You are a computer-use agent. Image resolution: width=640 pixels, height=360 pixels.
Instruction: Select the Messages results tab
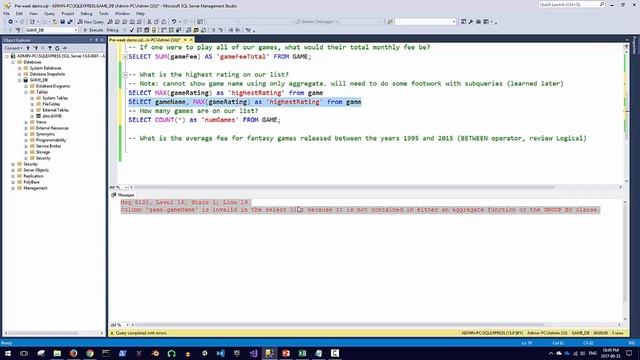click(123, 195)
